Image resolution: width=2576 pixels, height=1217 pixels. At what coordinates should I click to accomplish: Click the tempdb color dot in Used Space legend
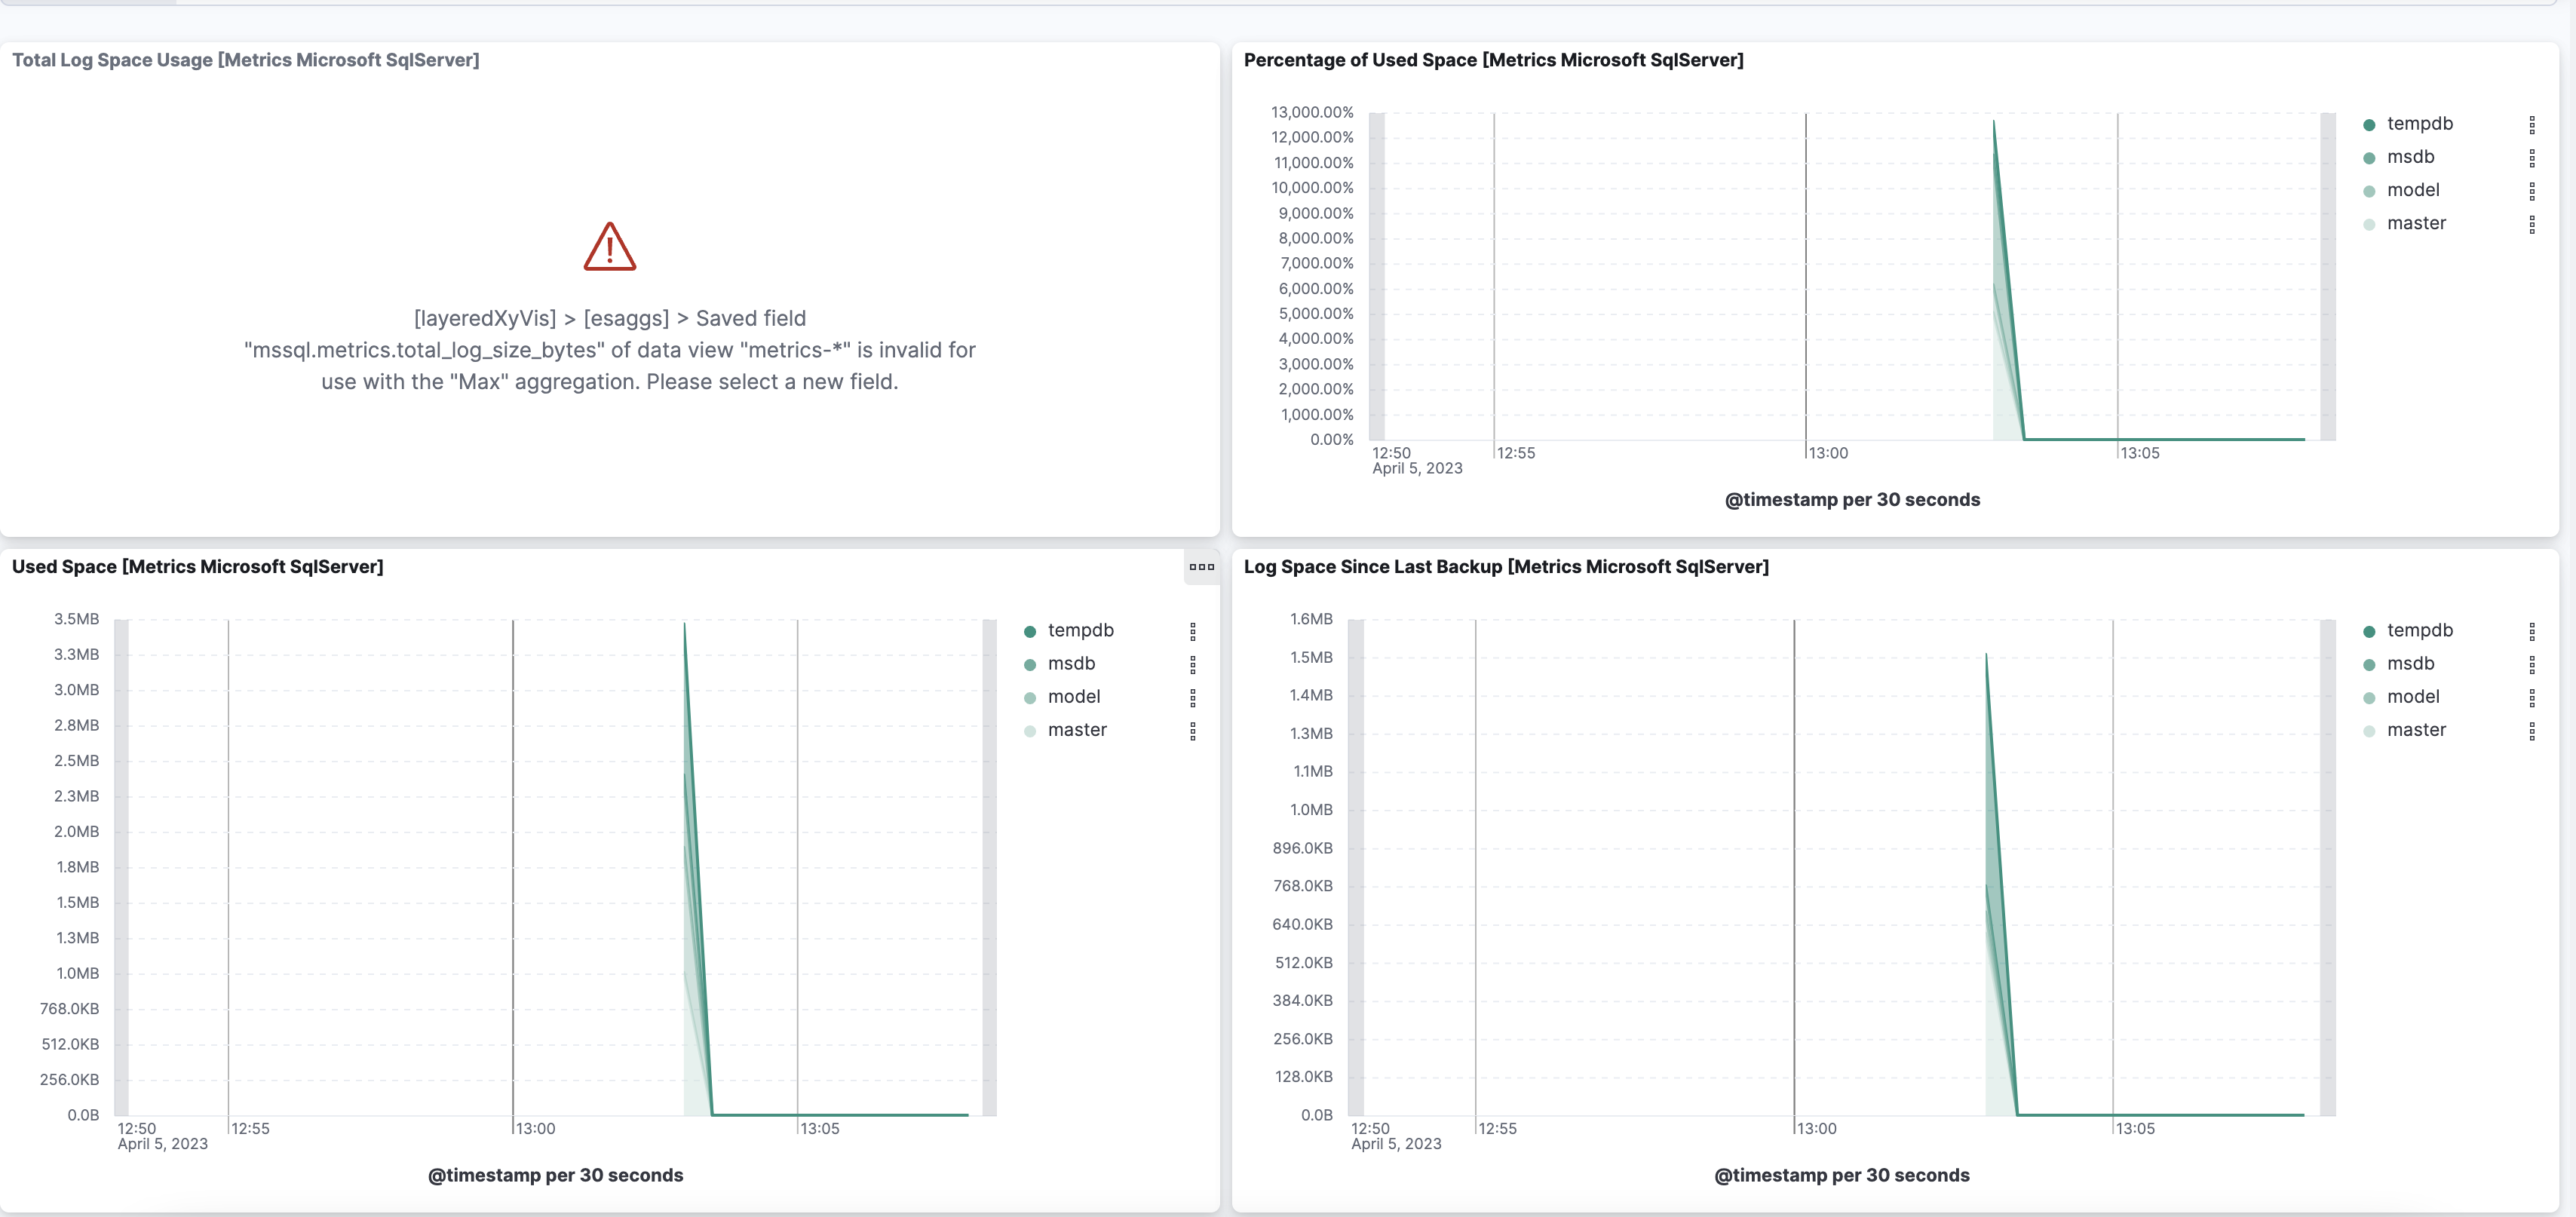coord(1030,631)
